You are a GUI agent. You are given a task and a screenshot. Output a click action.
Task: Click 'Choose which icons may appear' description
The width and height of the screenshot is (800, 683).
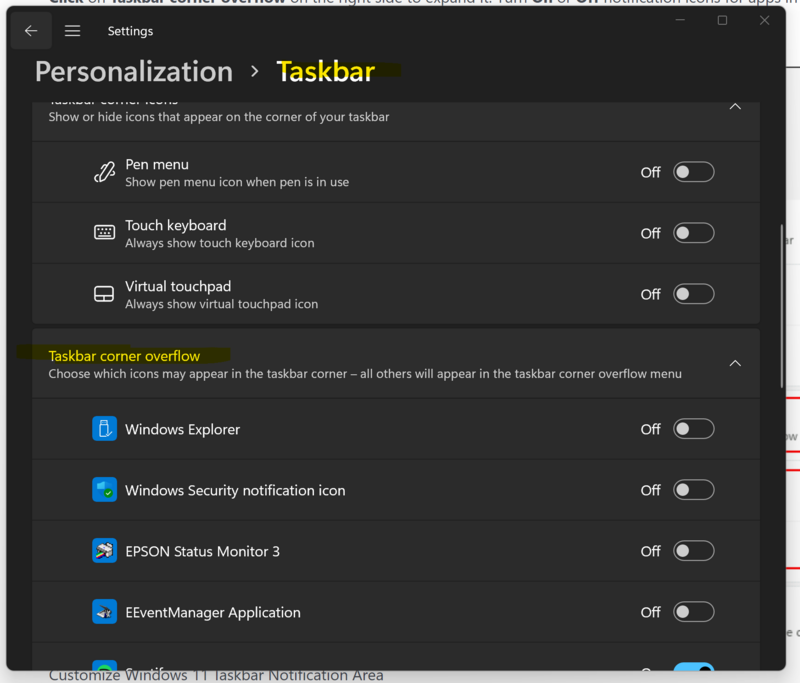pos(365,374)
